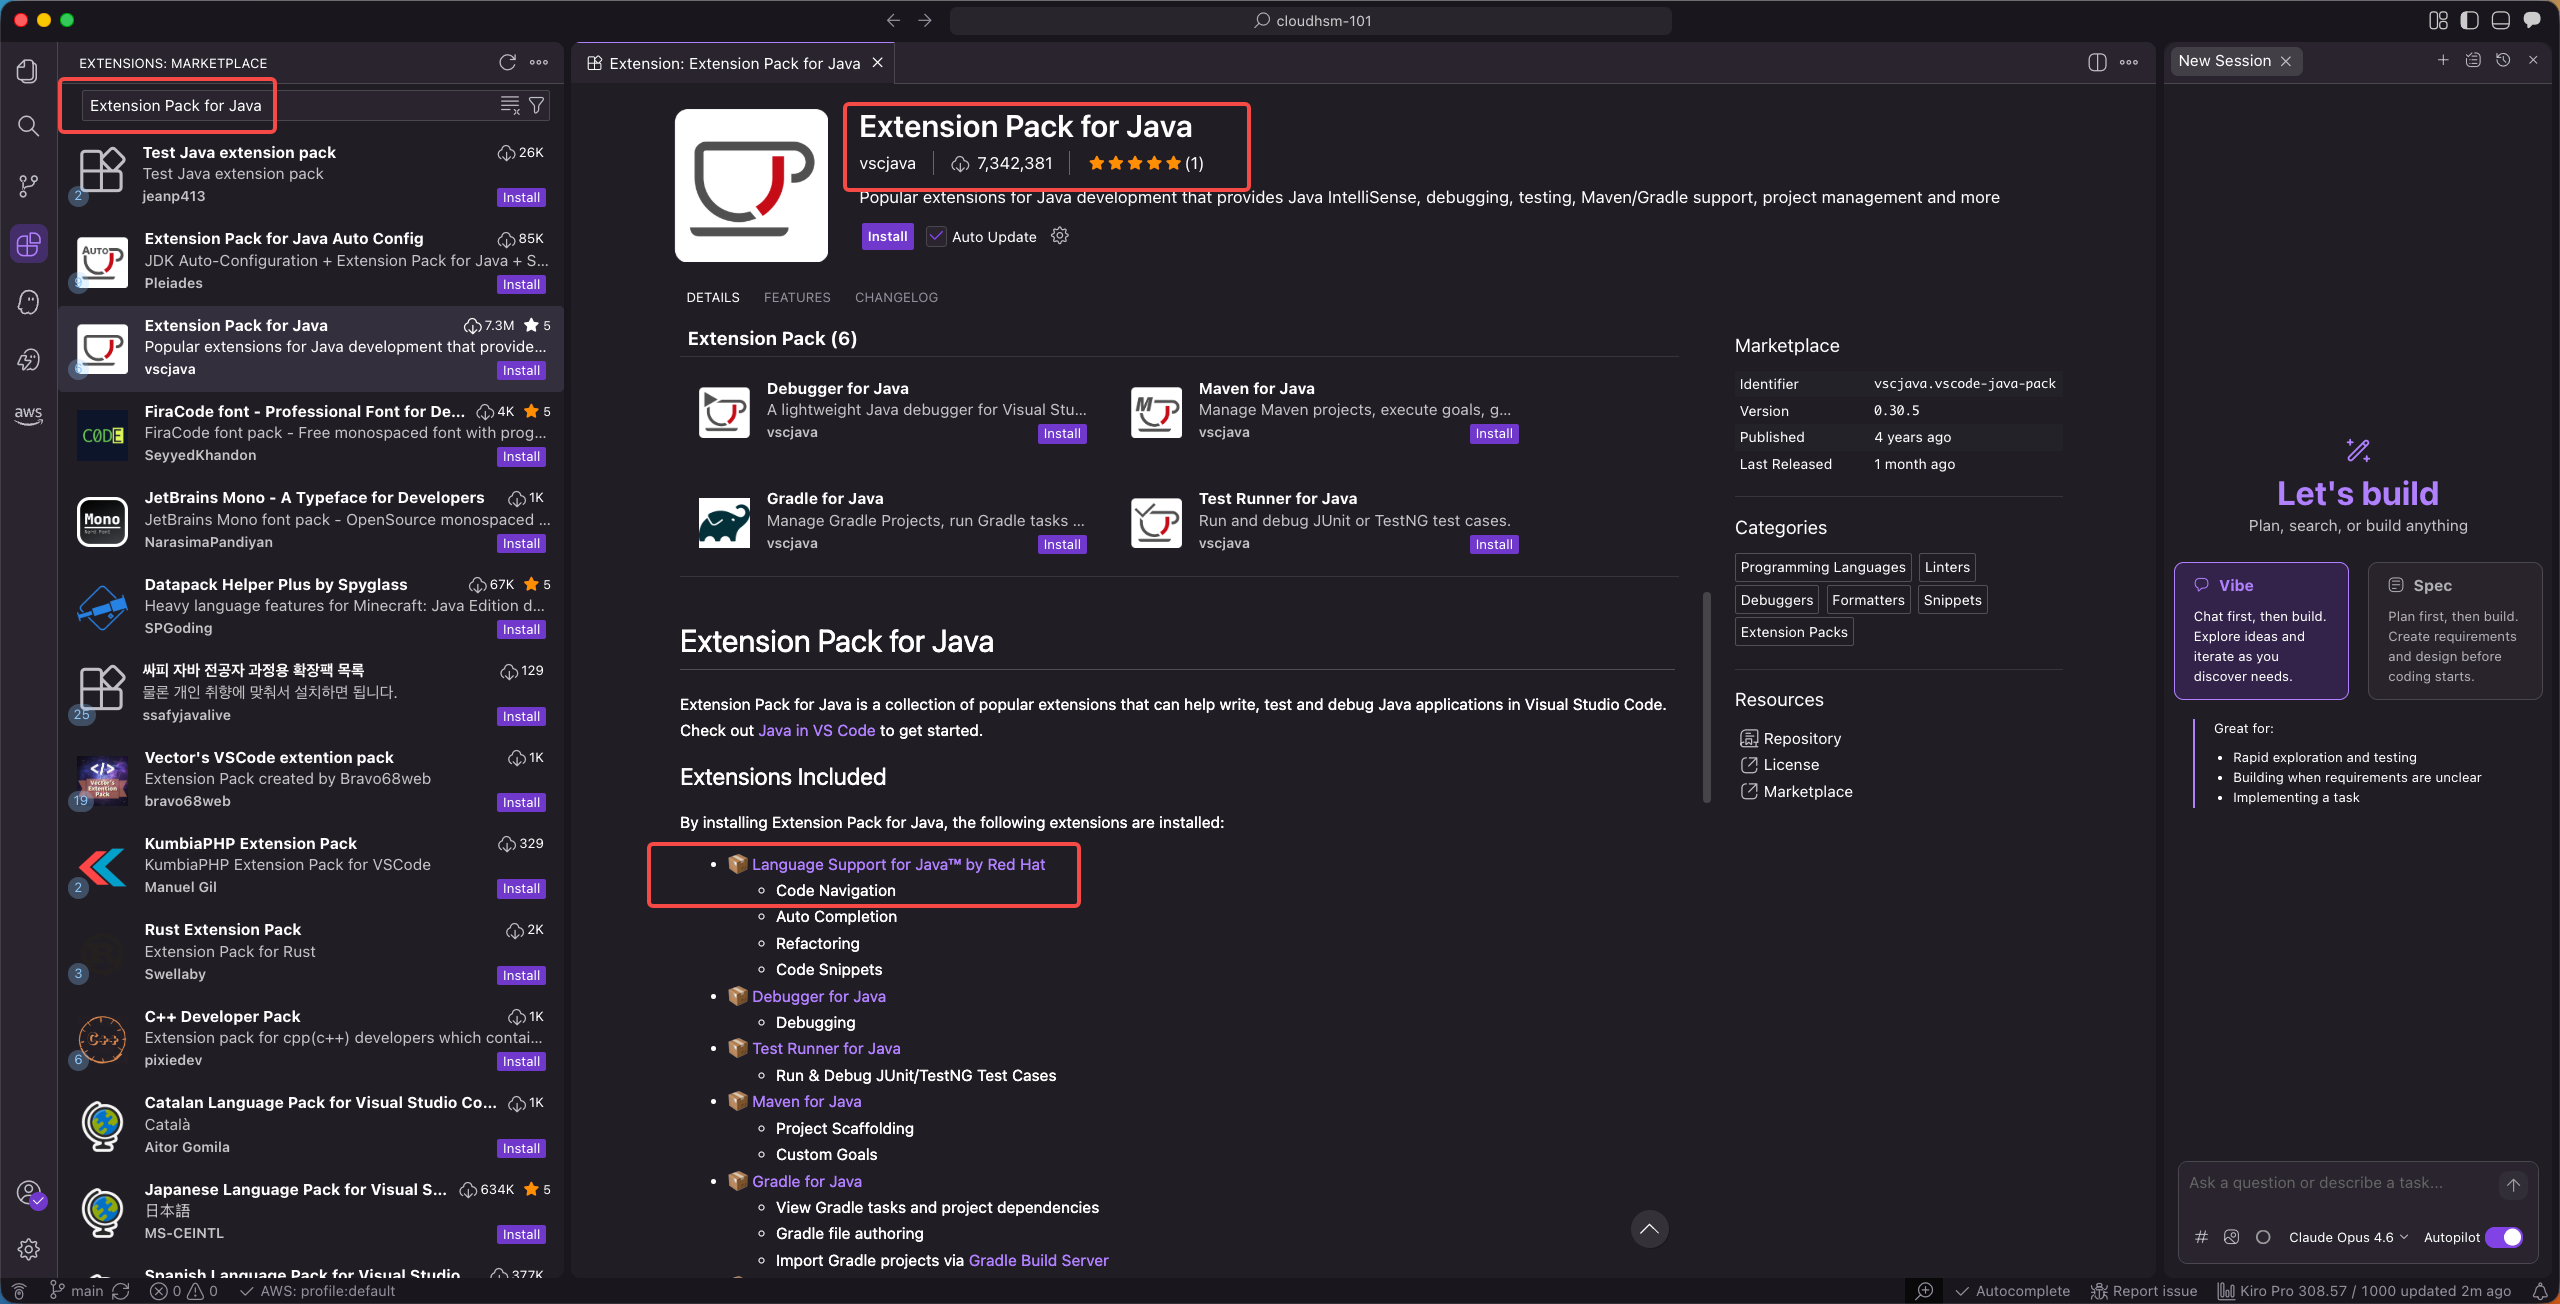Viewport: 2560px width, 1304px height.
Task: Install Extension Pack for Java
Action: pyautogui.click(x=887, y=237)
